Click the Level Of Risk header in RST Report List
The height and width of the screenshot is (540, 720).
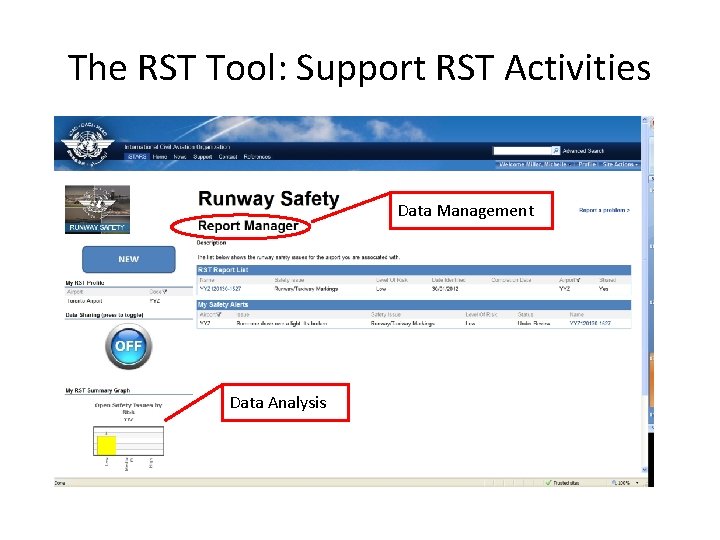pyautogui.click(x=392, y=280)
